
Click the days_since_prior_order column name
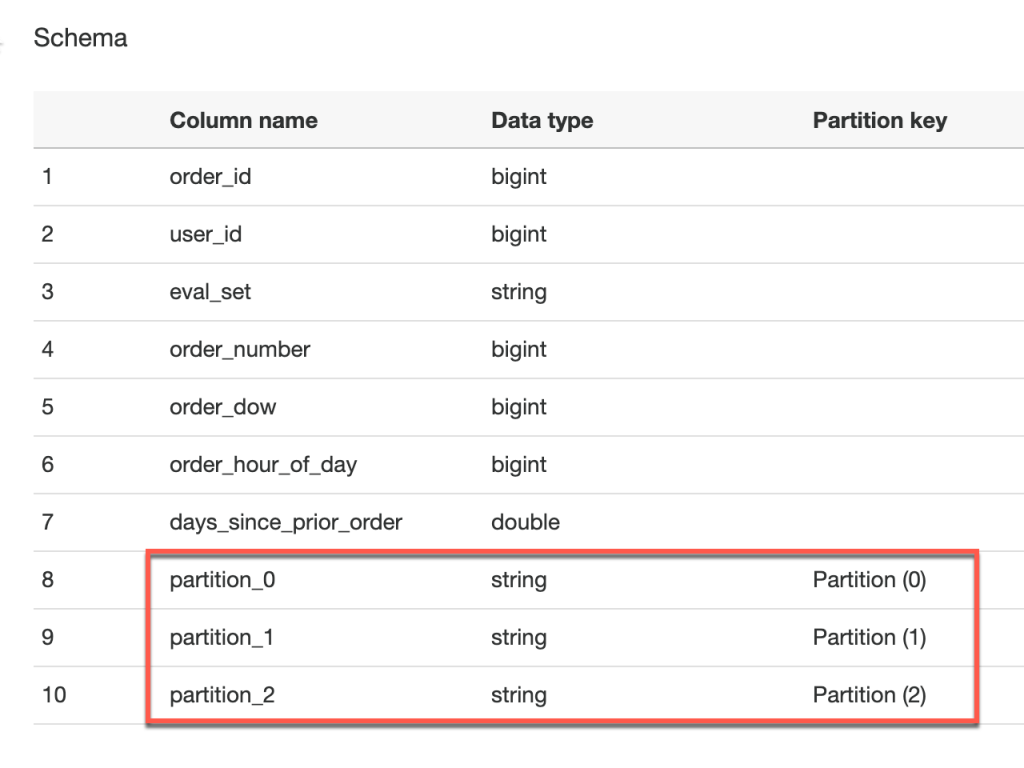coord(286,522)
